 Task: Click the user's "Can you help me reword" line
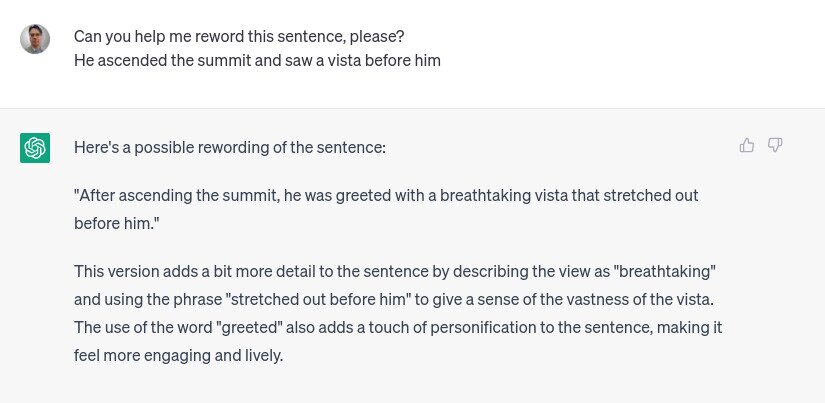point(238,36)
